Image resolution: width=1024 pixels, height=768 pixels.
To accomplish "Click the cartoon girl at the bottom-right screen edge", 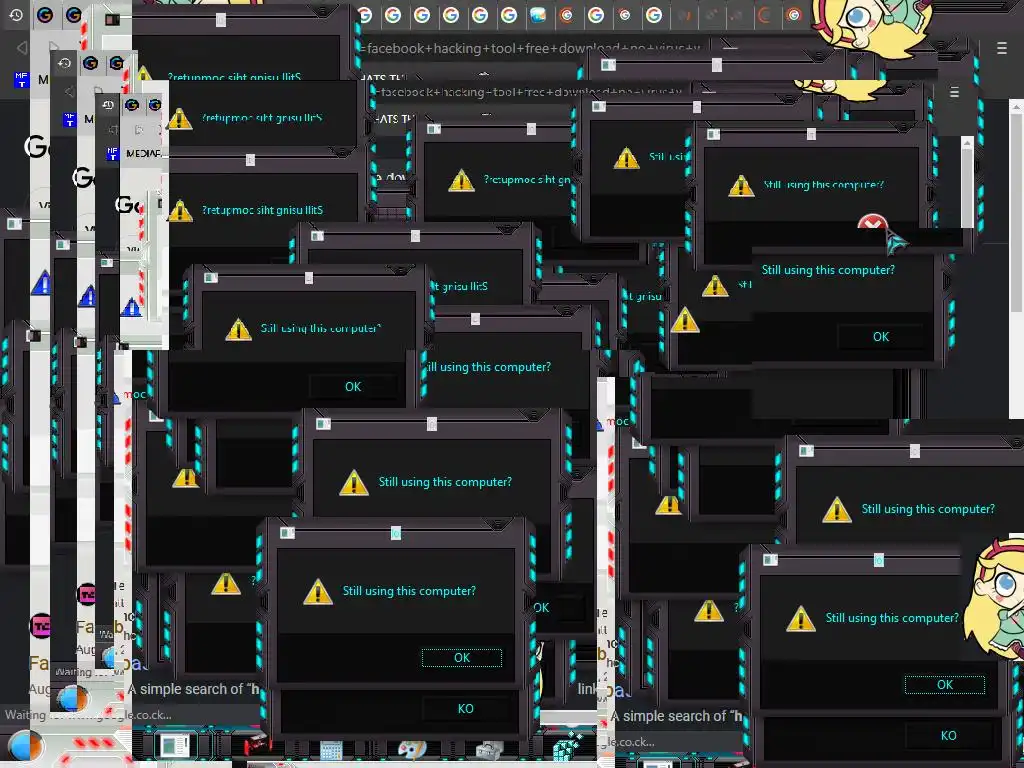I will [993, 600].
